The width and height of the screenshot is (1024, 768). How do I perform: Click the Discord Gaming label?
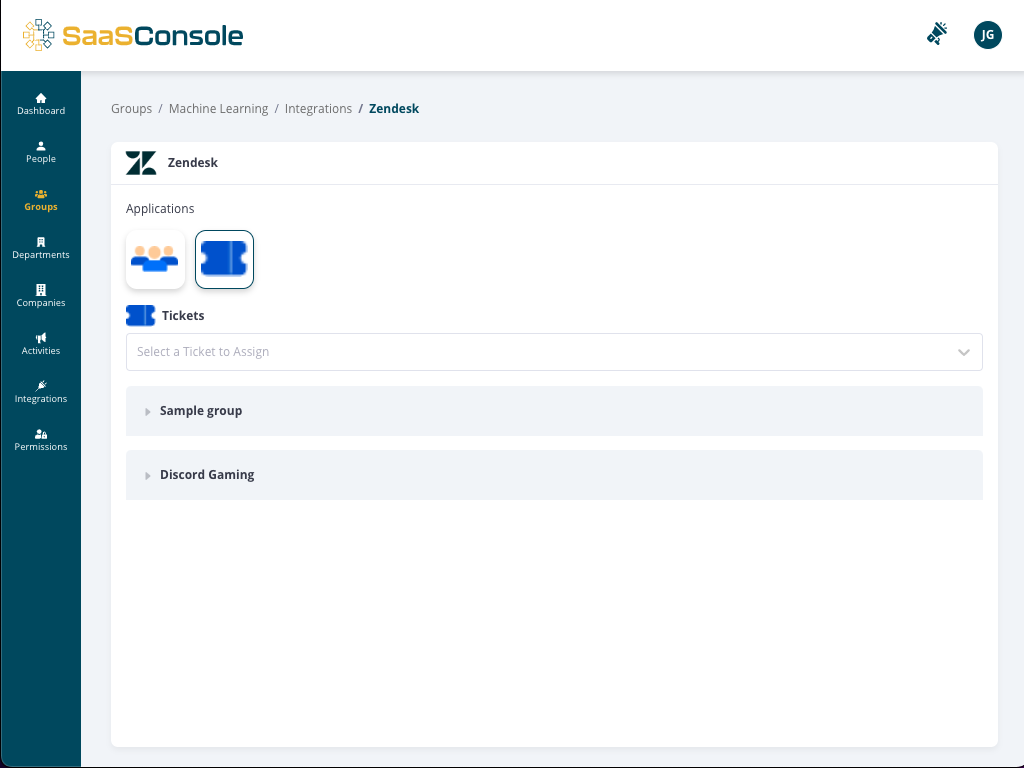point(207,475)
